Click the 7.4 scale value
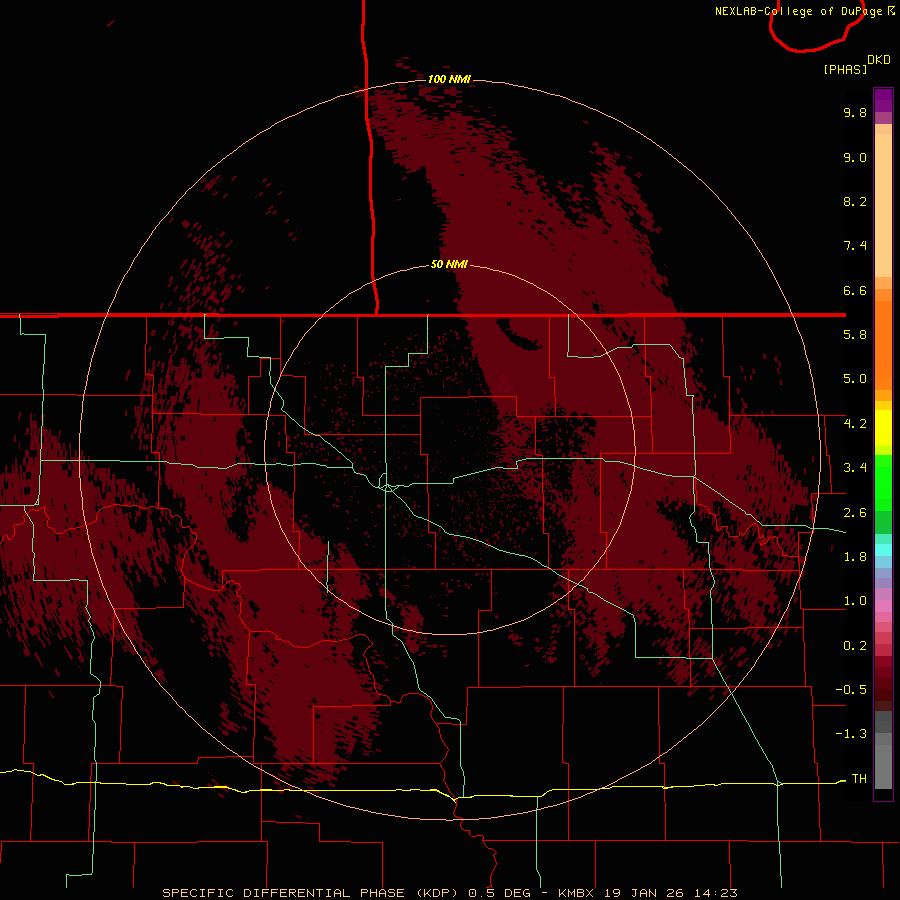 click(855, 246)
